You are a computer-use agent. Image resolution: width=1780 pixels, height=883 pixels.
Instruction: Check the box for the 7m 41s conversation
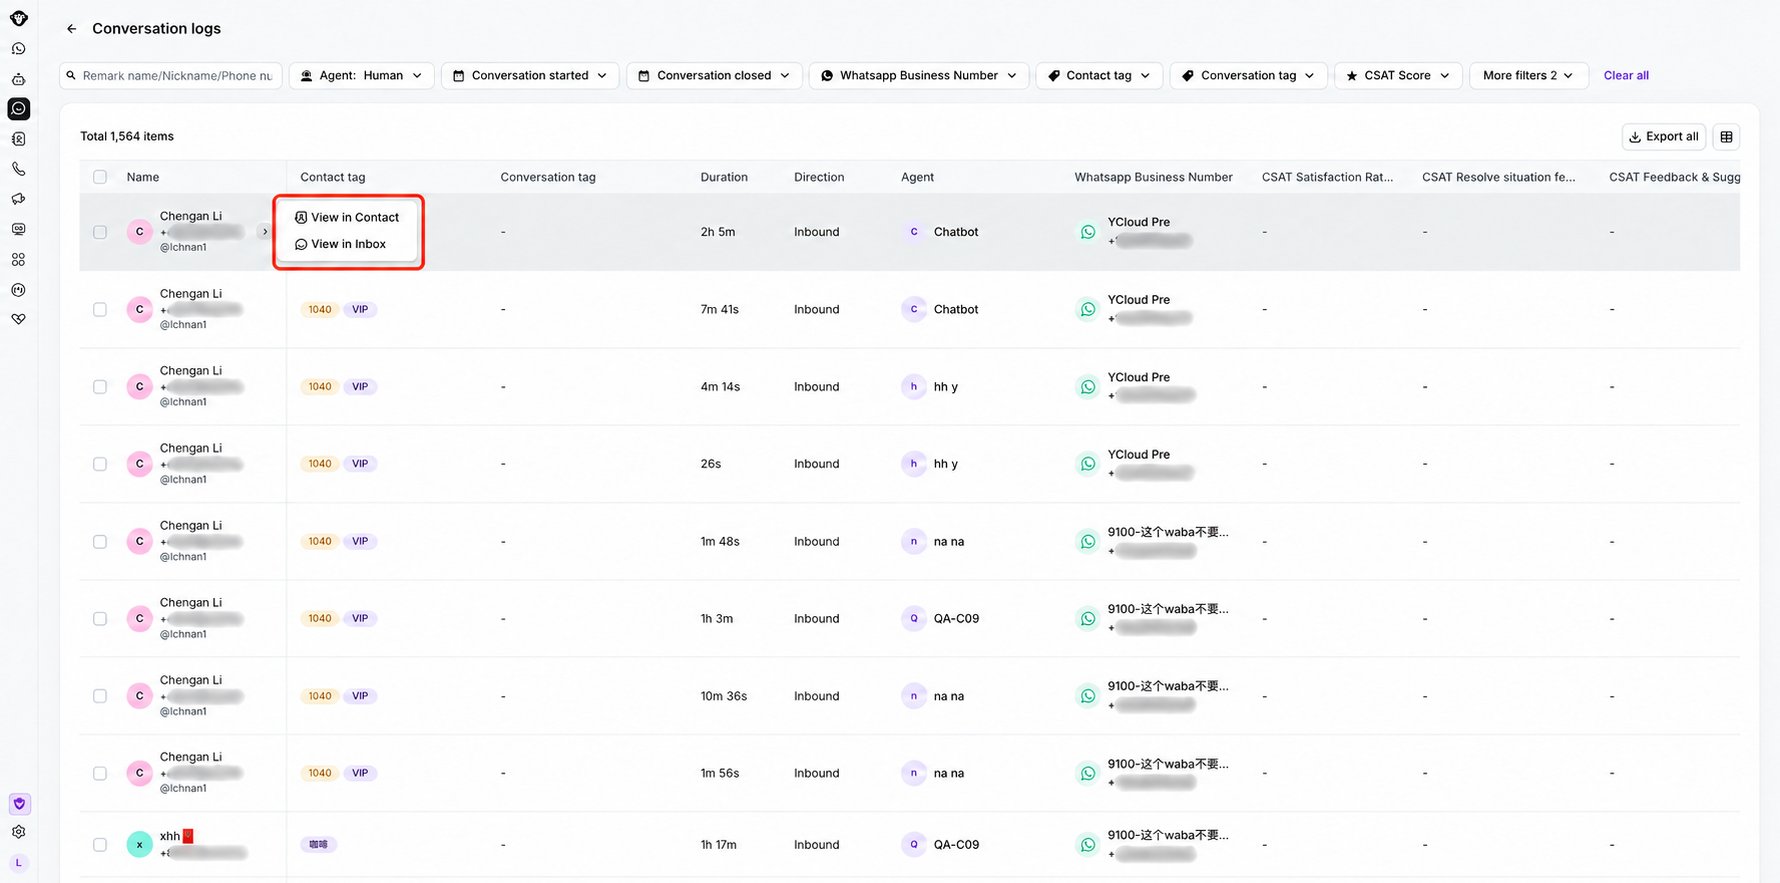point(100,310)
